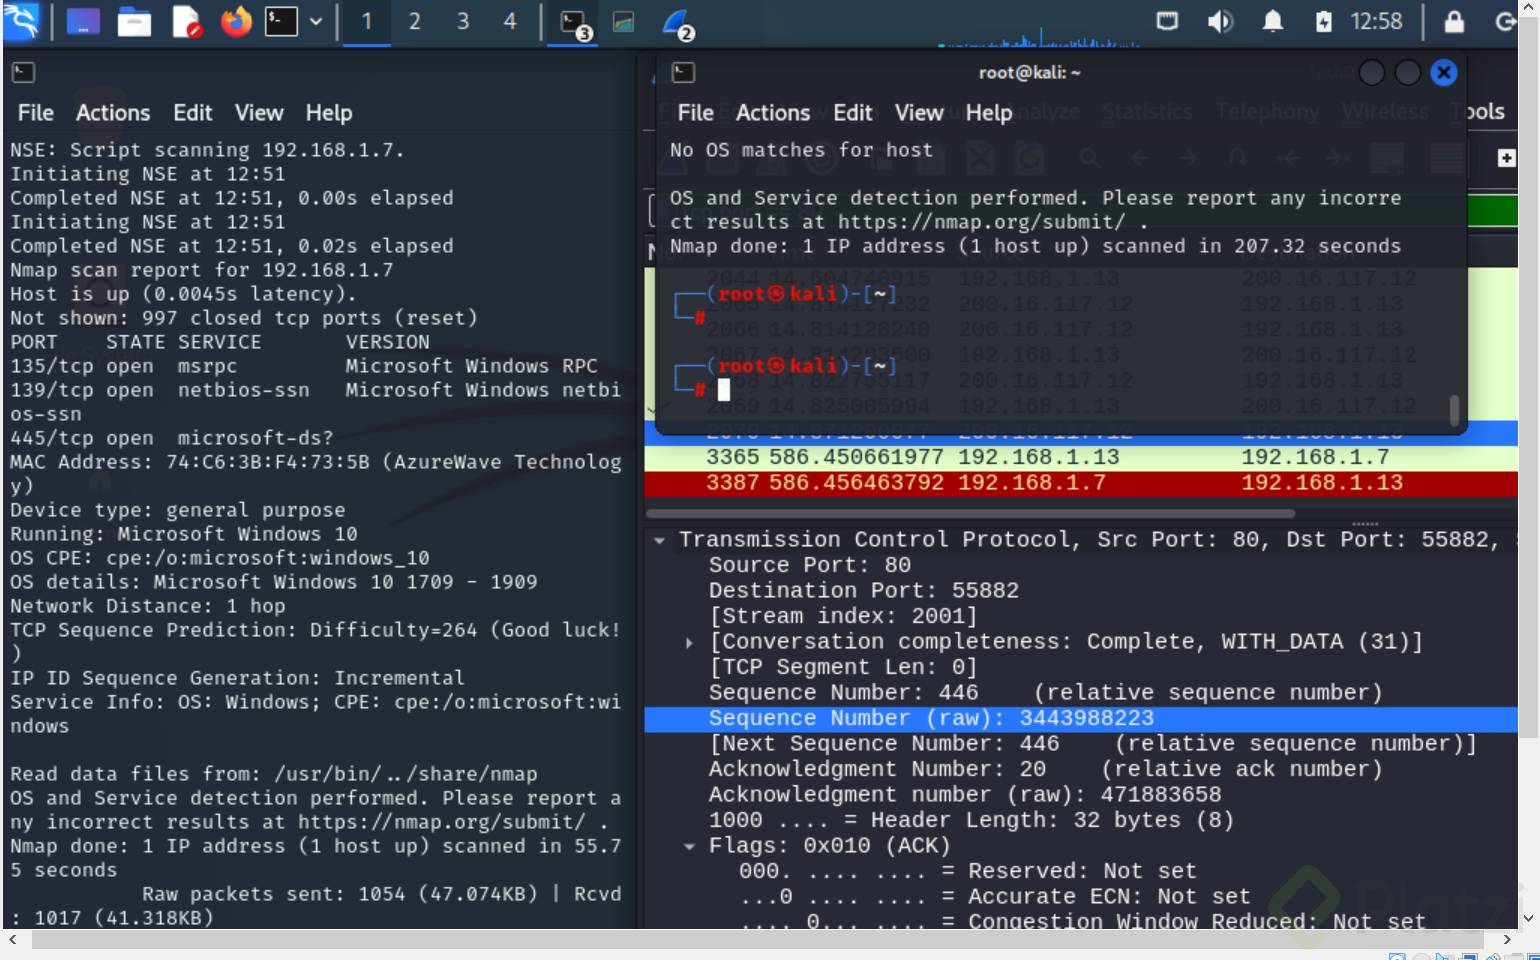Click the bottom scrollbar's left arrow
This screenshot has width=1540, height=960.
point(13,940)
